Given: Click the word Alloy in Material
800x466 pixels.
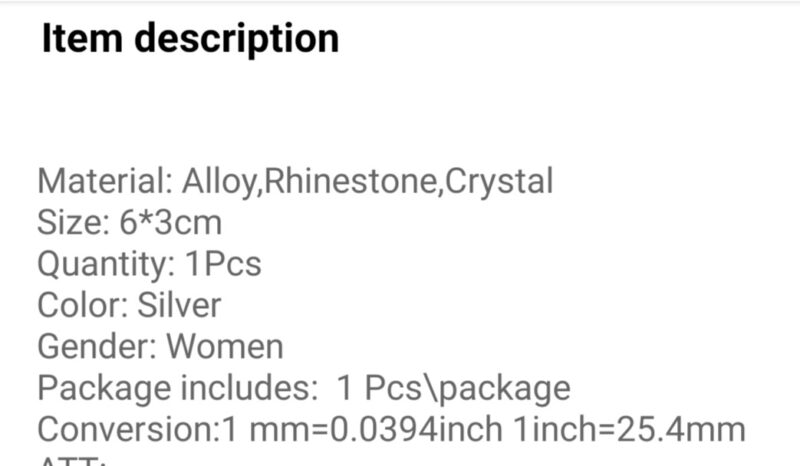Looking at the screenshot, I should coord(220,182).
